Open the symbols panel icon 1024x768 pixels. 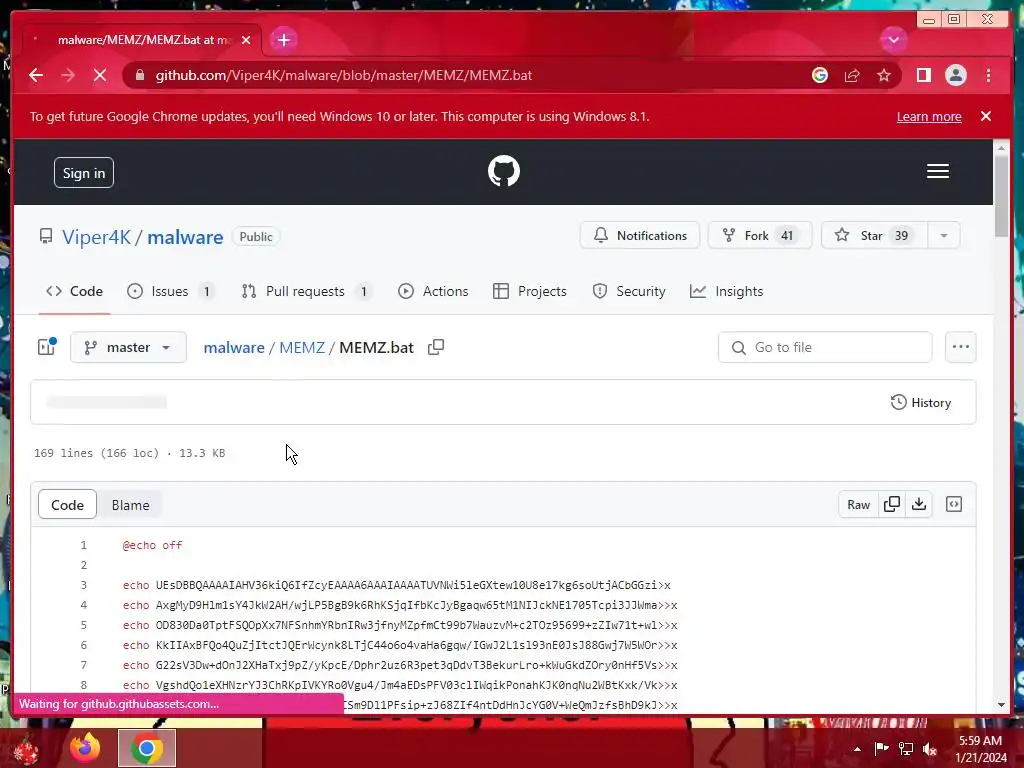[x=953, y=504]
